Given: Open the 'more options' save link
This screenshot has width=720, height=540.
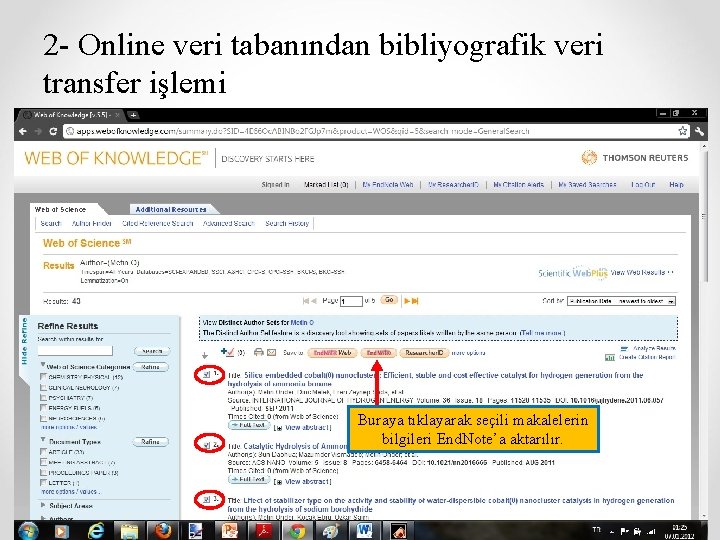Looking at the screenshot, I should pyautogui.click(x=468, y=353).
